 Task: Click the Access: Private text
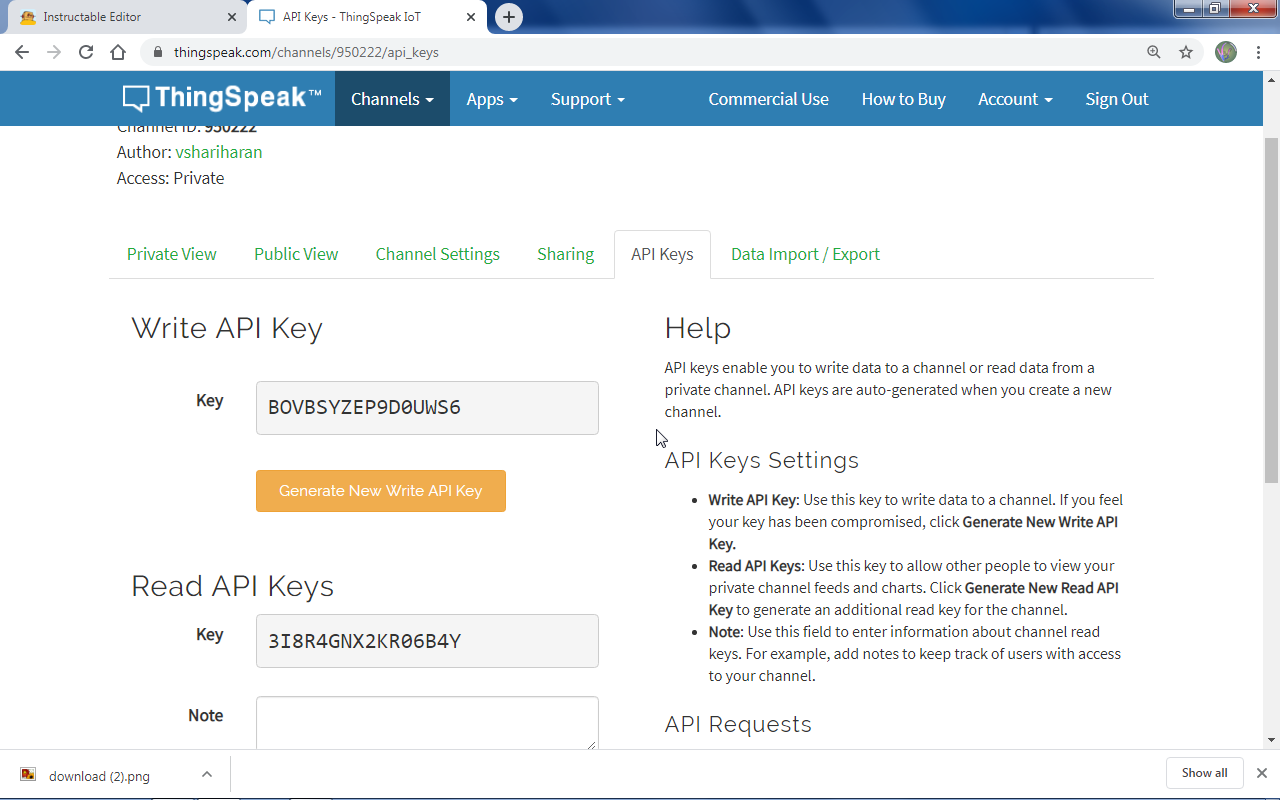[x=171, y=178]
